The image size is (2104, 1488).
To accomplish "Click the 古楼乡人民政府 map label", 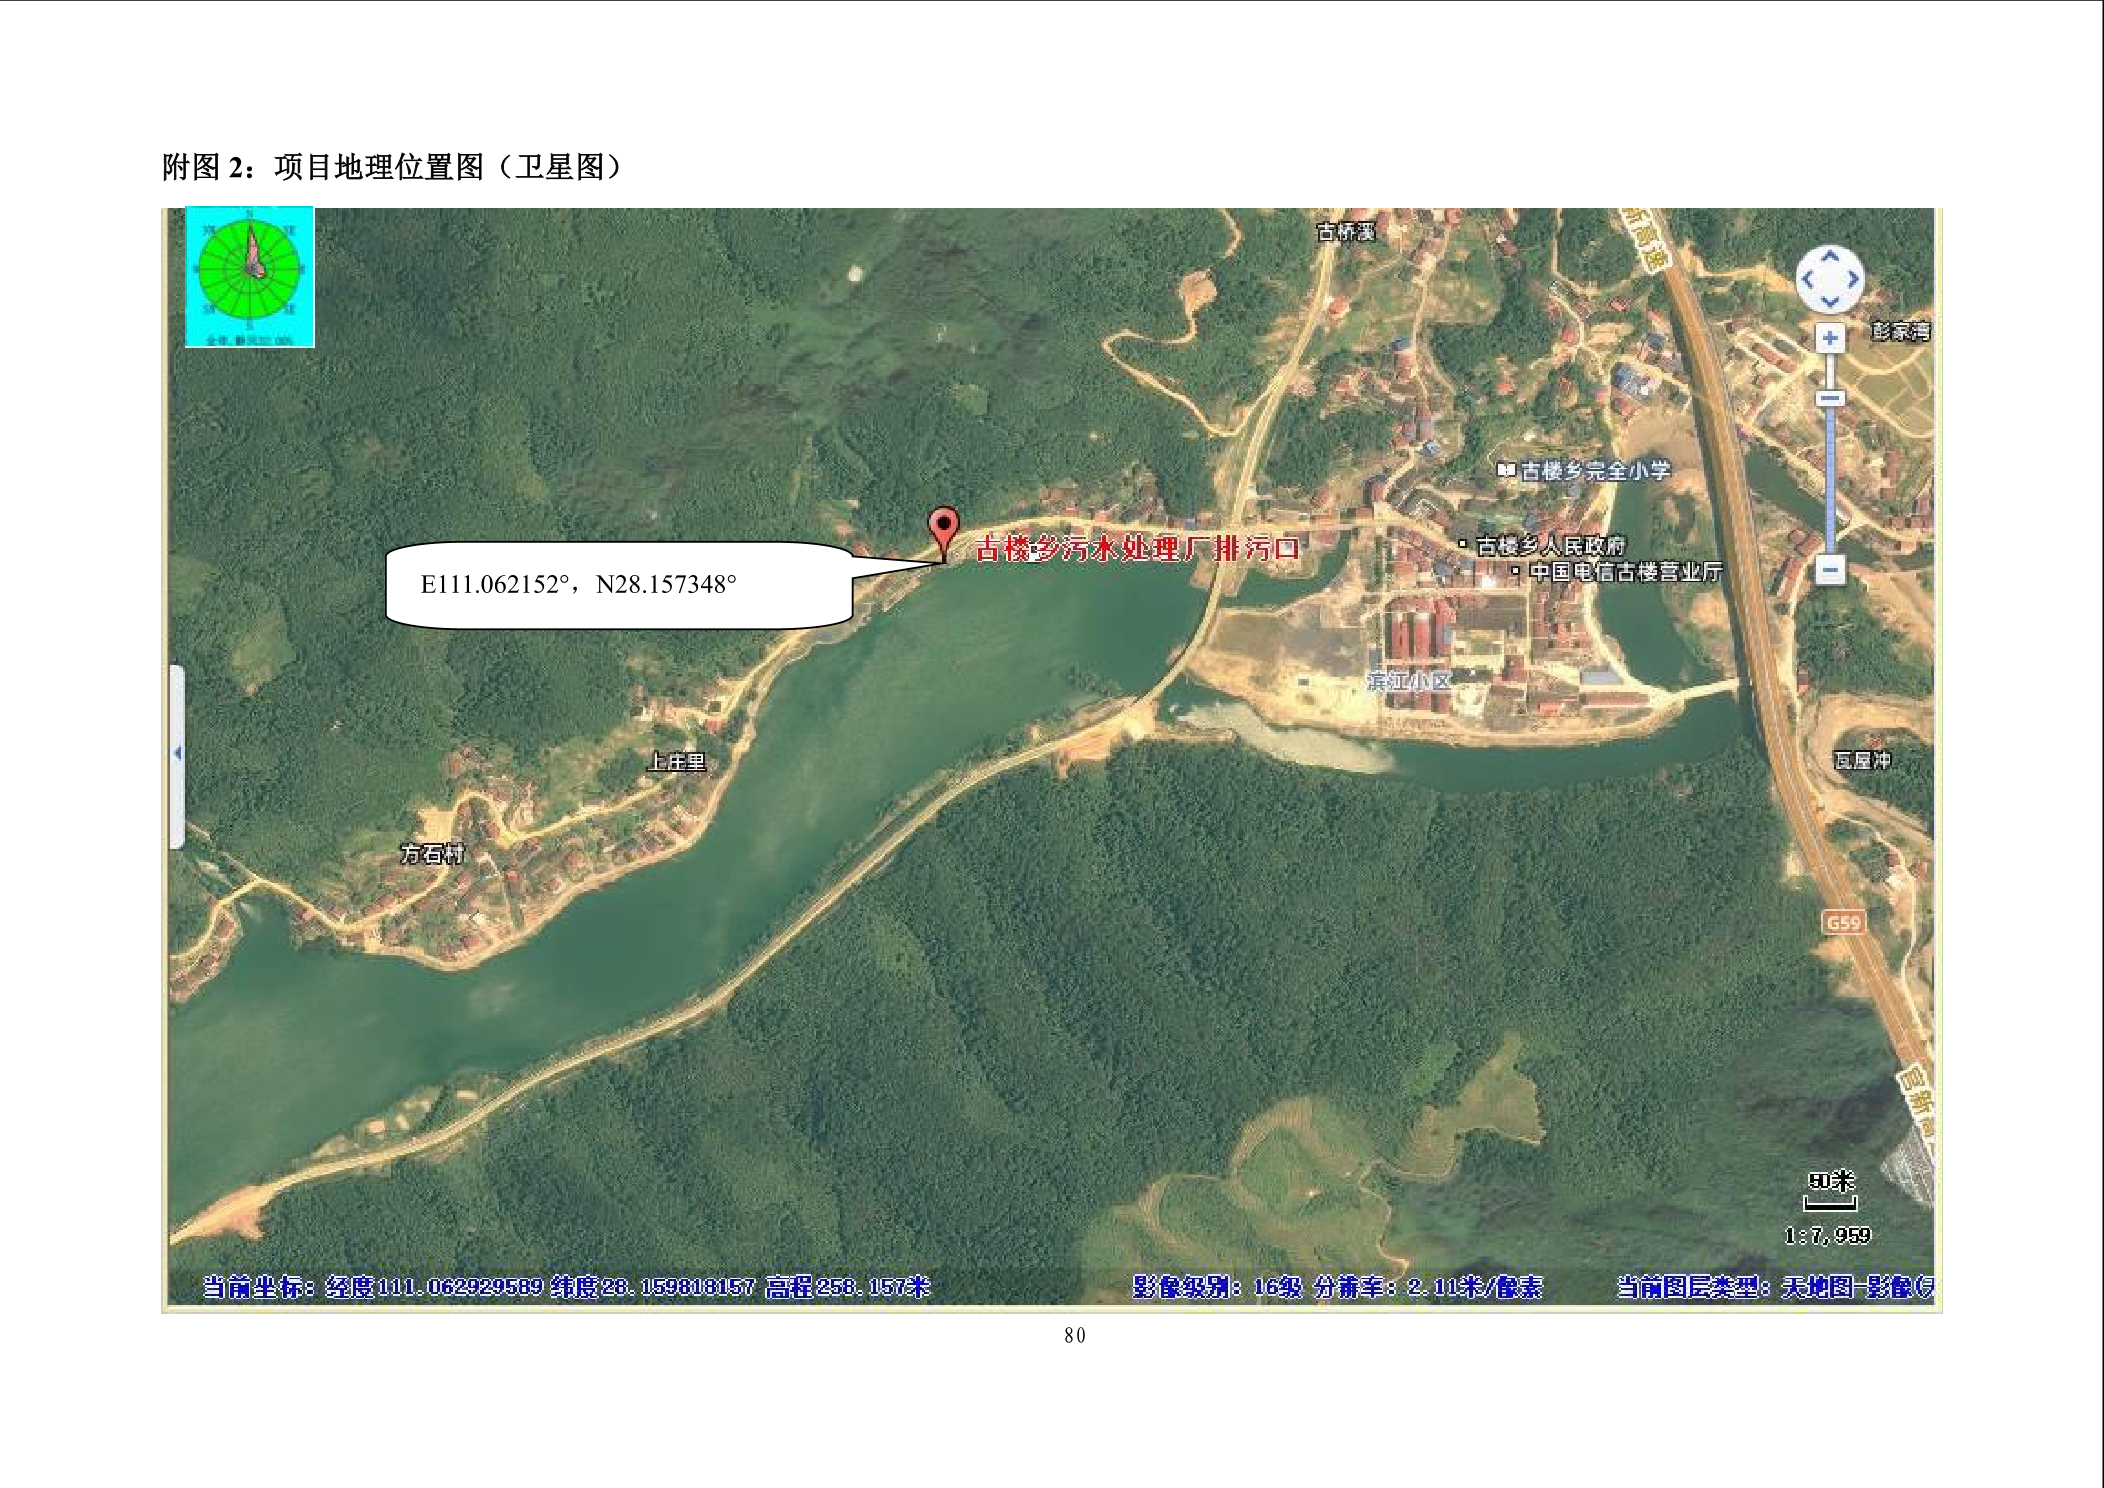I will (1550, 545).
